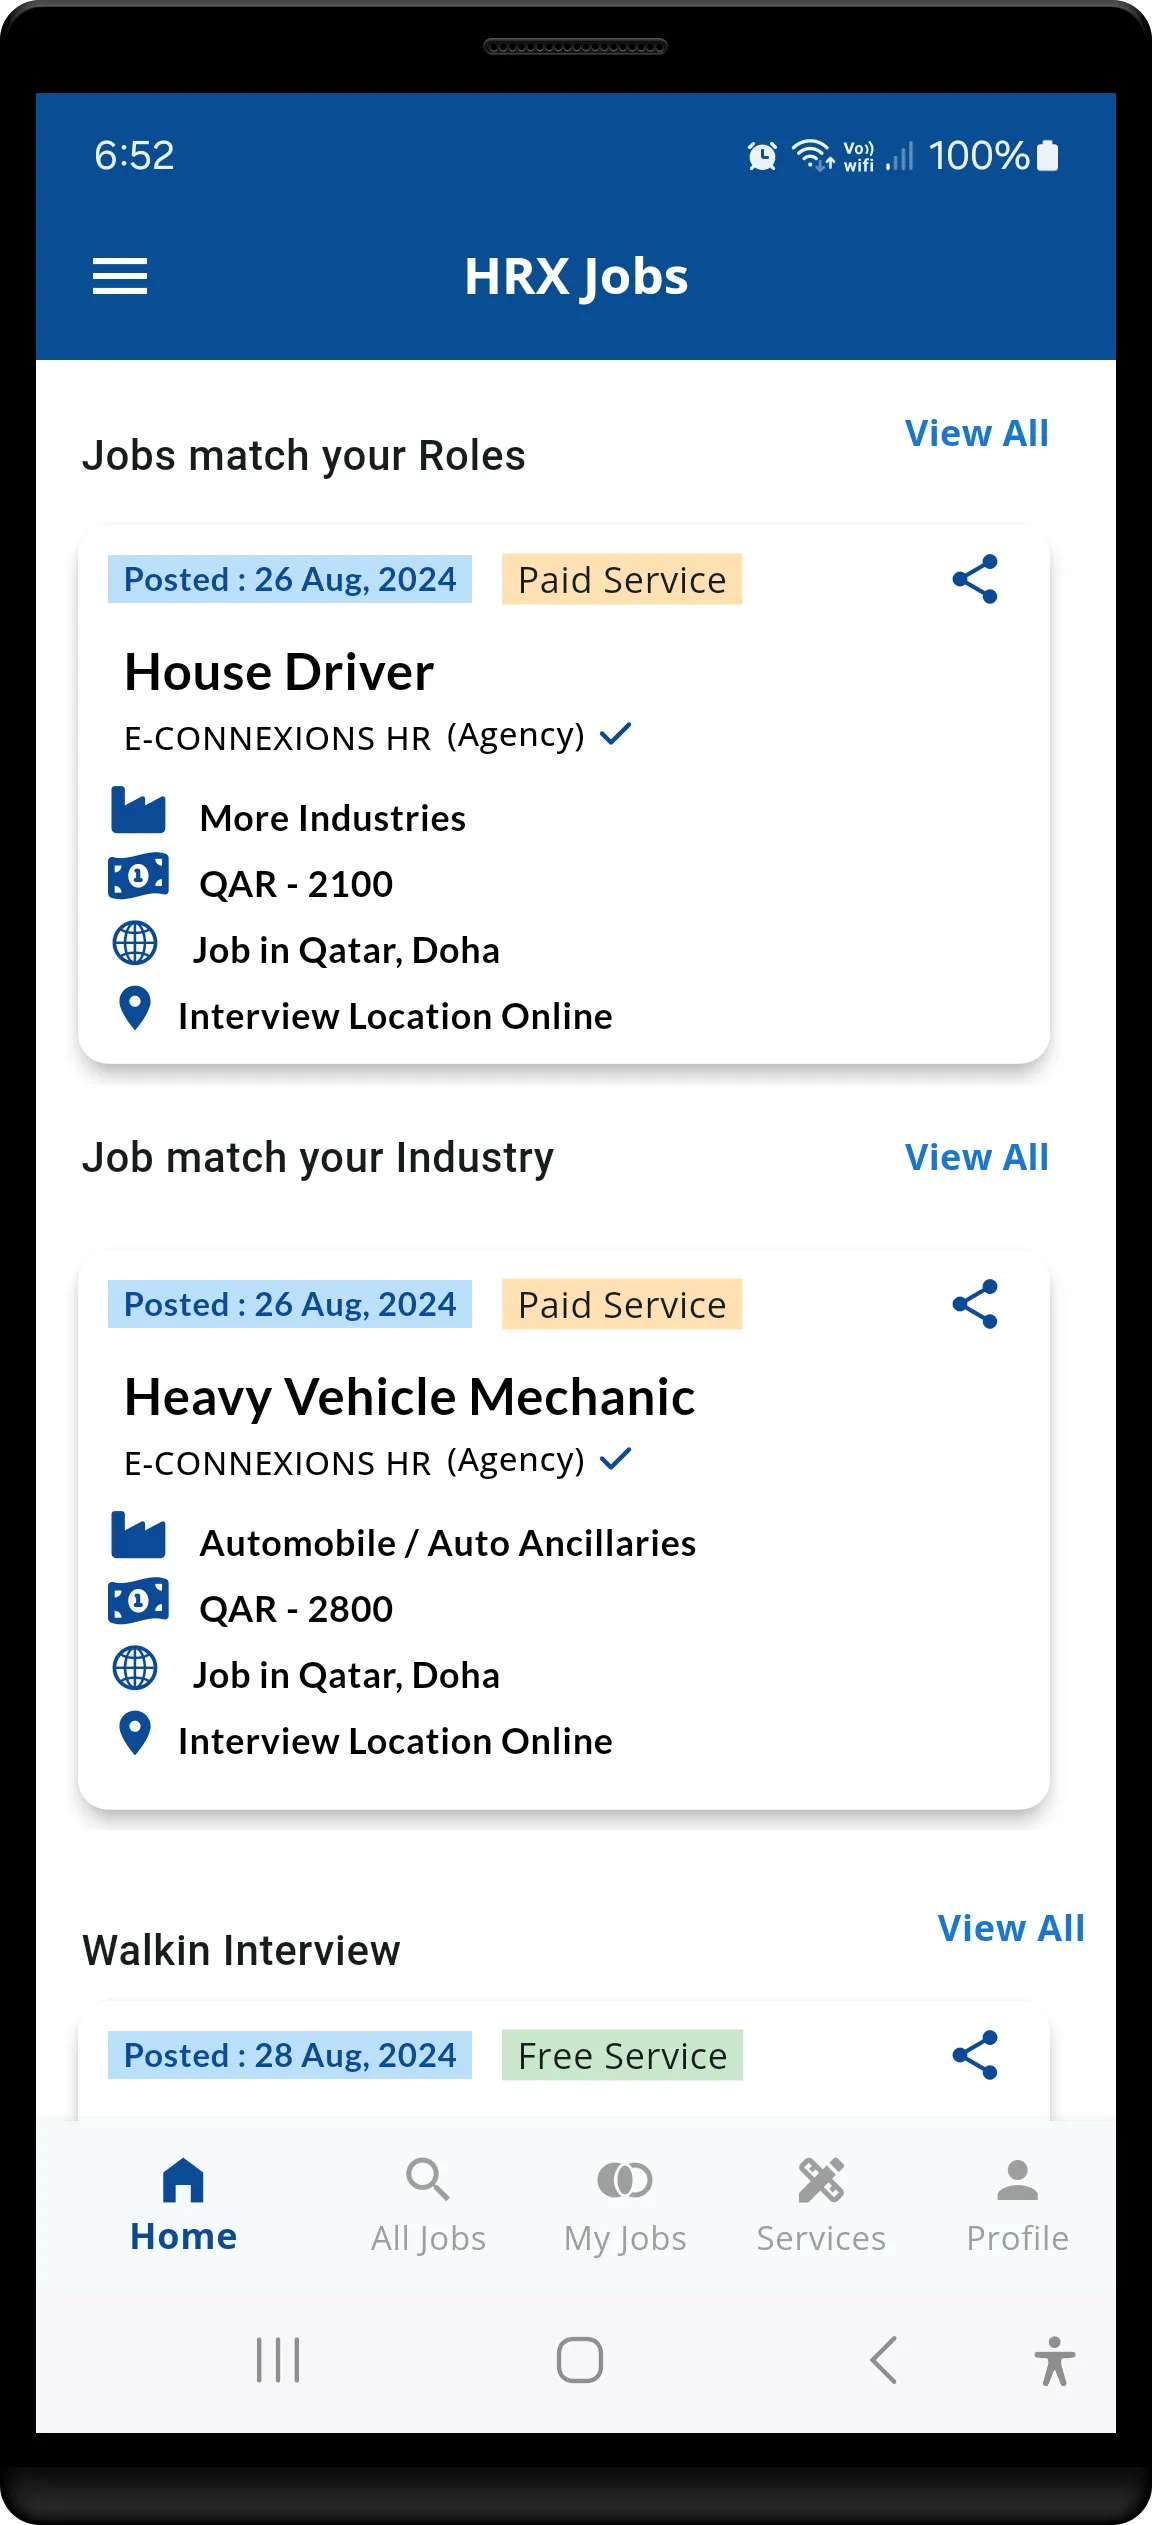This screenshot has height=2525, width=1152.
Task: Tap 'Posted : 28 Aug, 2024' label
Action: click(290, 2055)
